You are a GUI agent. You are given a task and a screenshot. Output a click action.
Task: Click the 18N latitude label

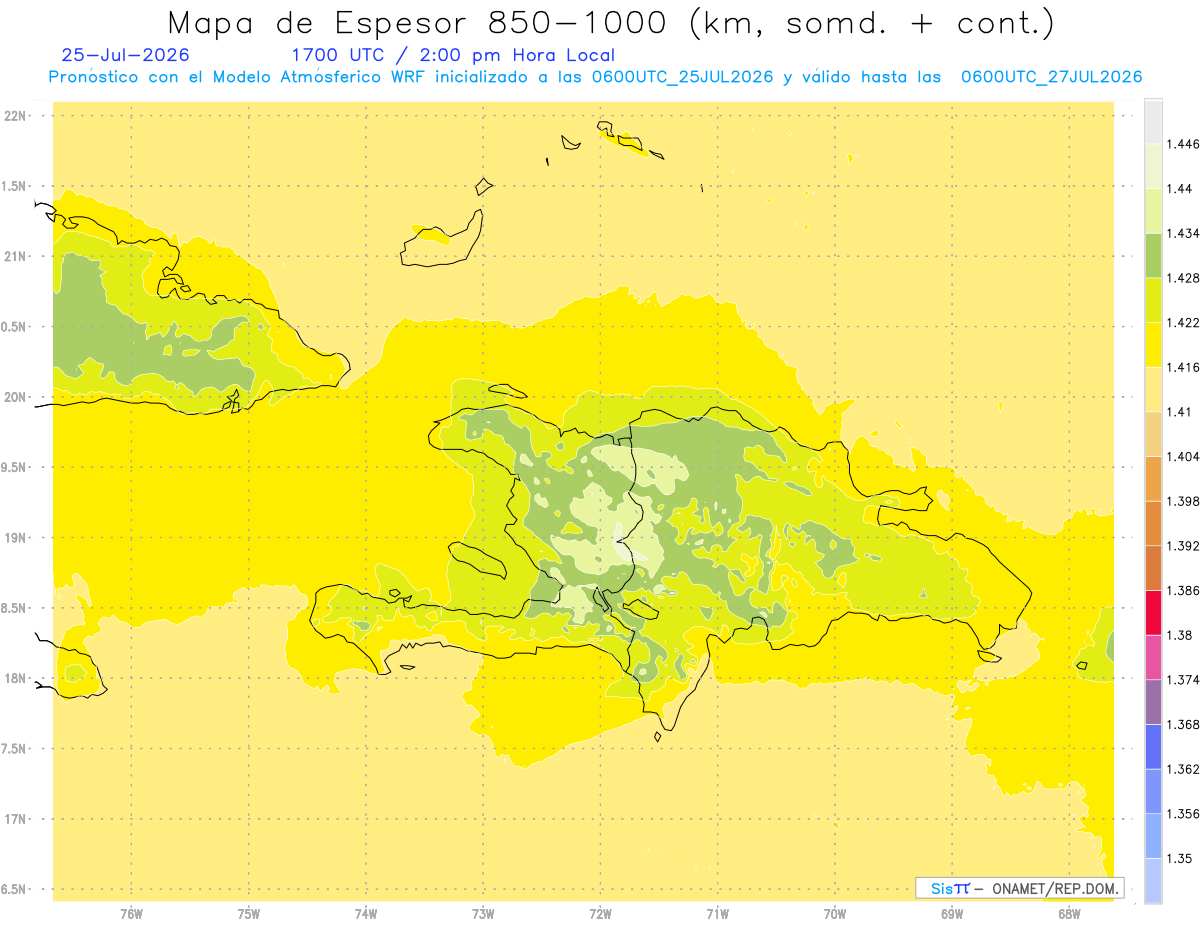(x=16, y=678)
